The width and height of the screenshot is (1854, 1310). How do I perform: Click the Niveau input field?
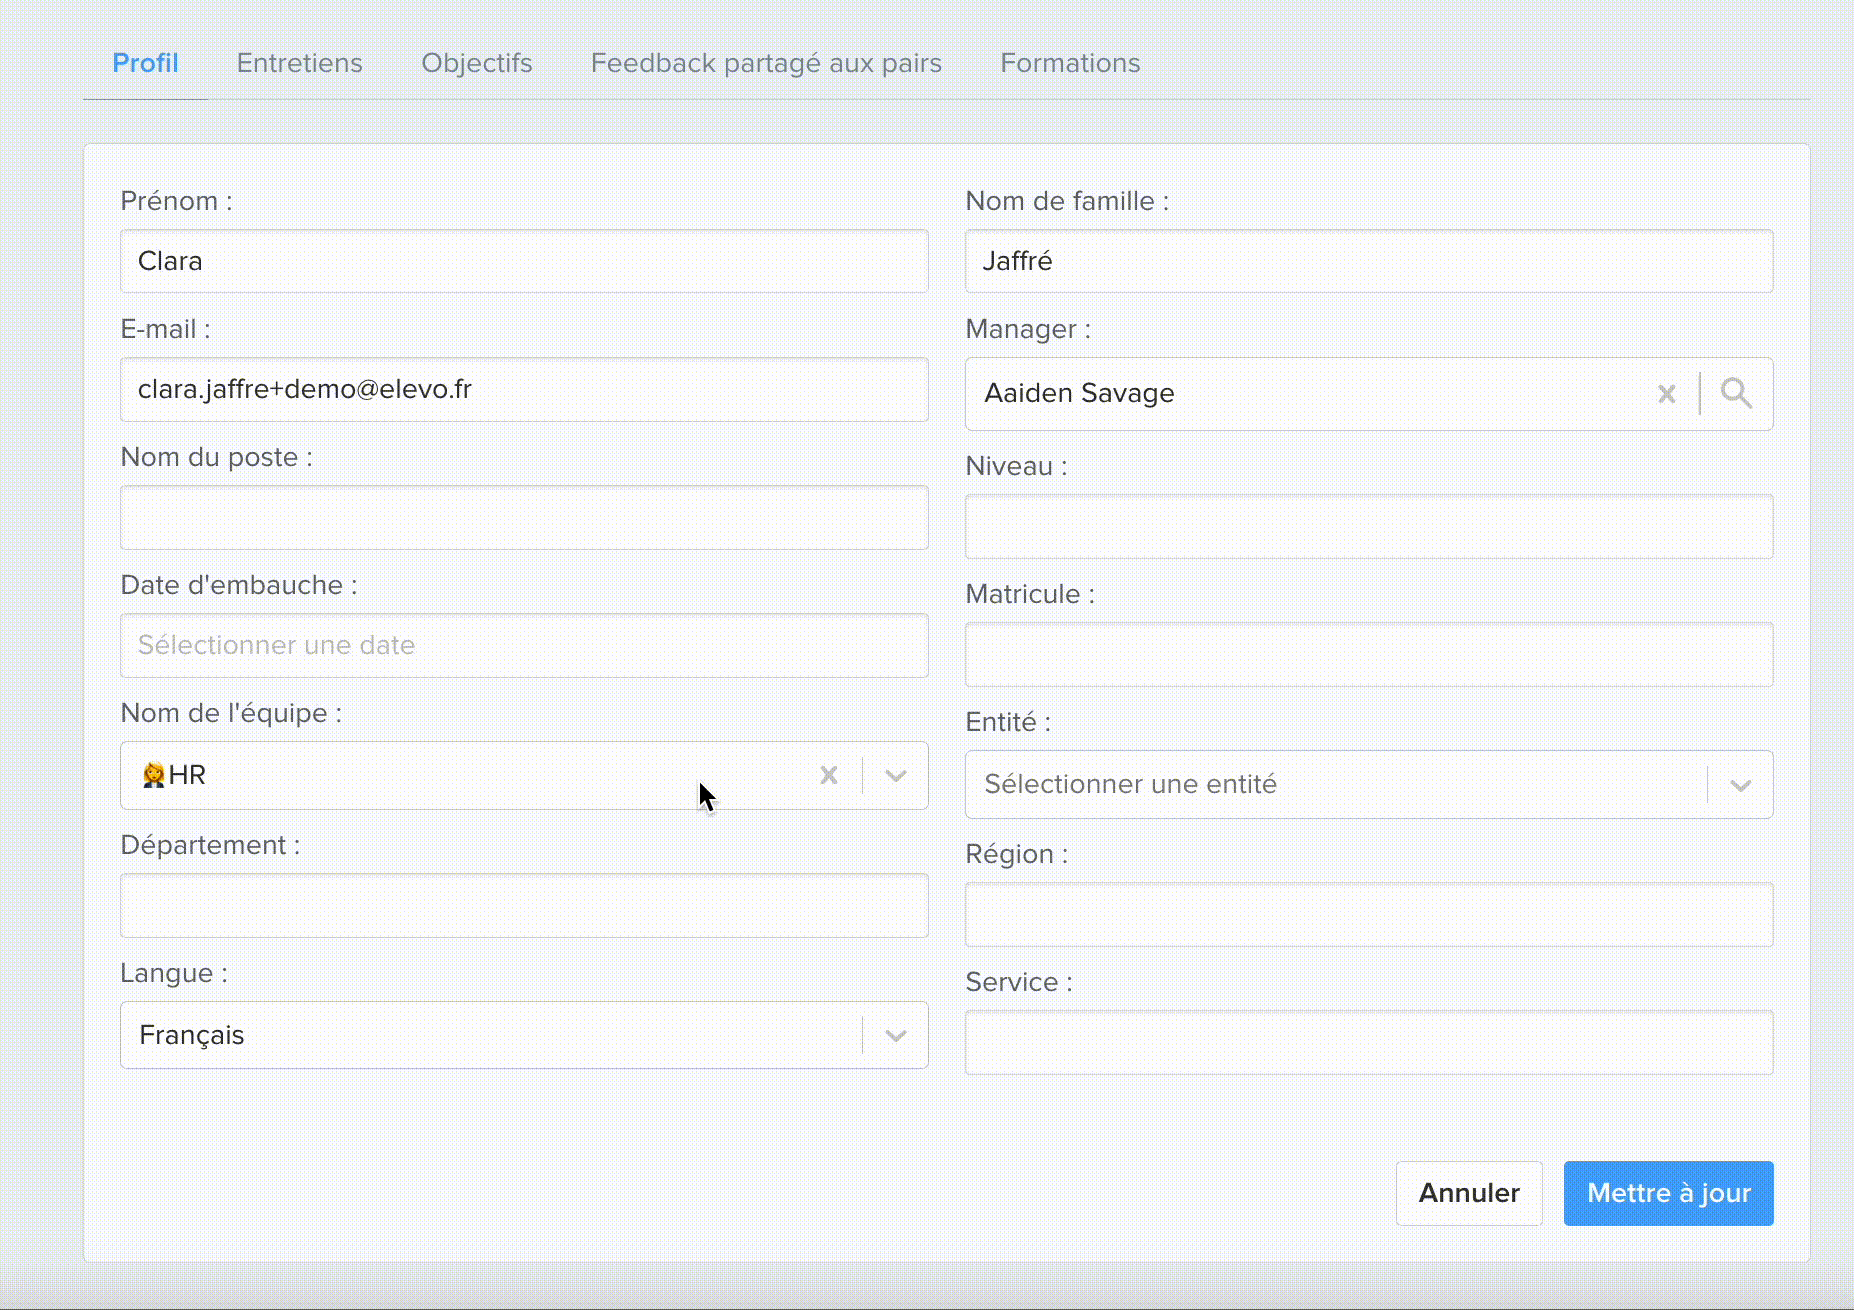tap(1369, 526)
